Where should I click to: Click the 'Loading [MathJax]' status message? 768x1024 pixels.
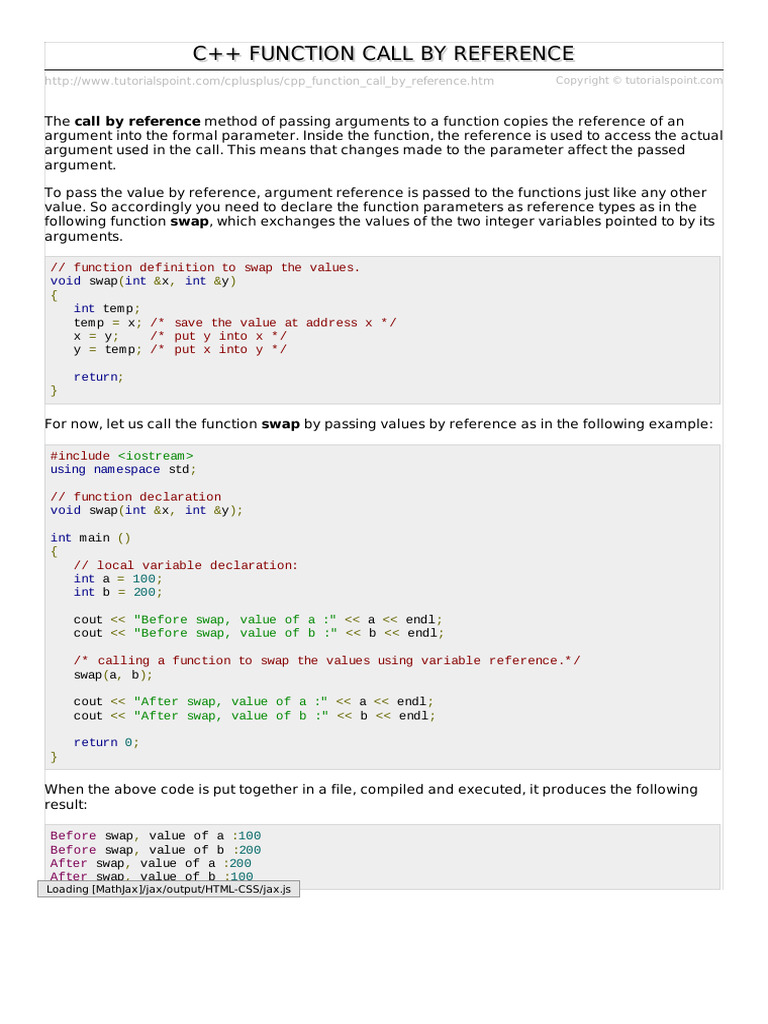pos(168,889)
